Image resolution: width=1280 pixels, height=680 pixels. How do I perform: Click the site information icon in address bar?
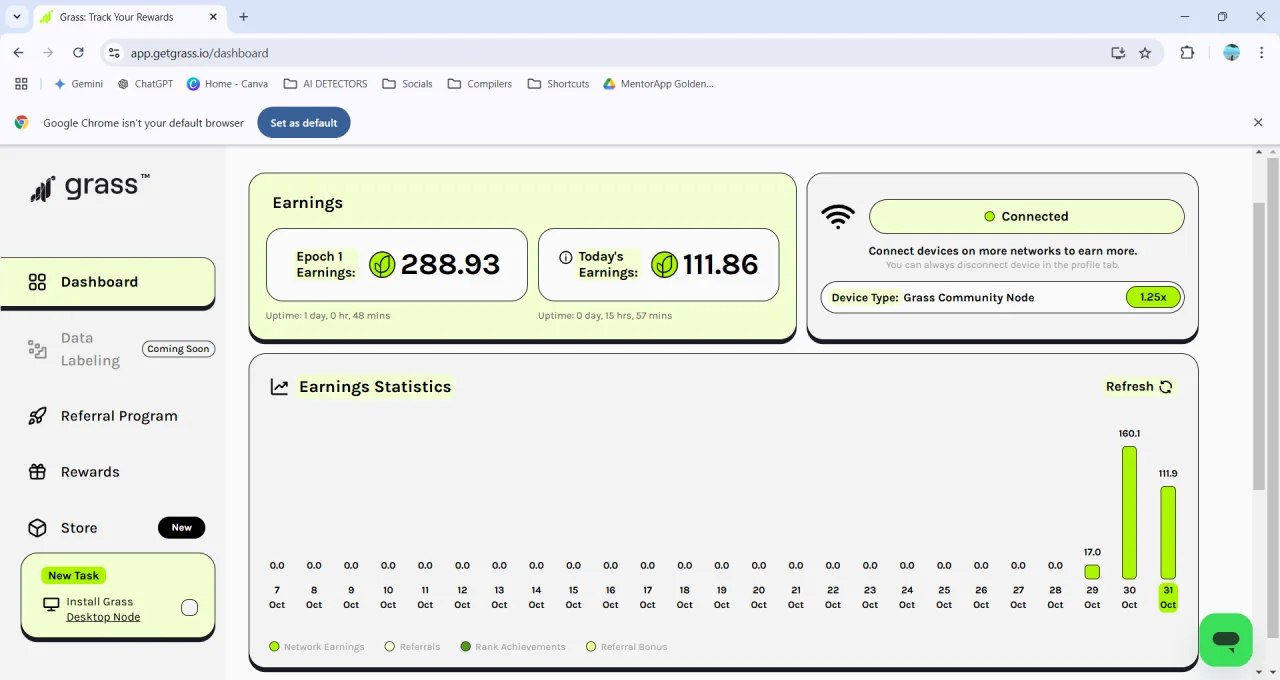pos(113,53)
